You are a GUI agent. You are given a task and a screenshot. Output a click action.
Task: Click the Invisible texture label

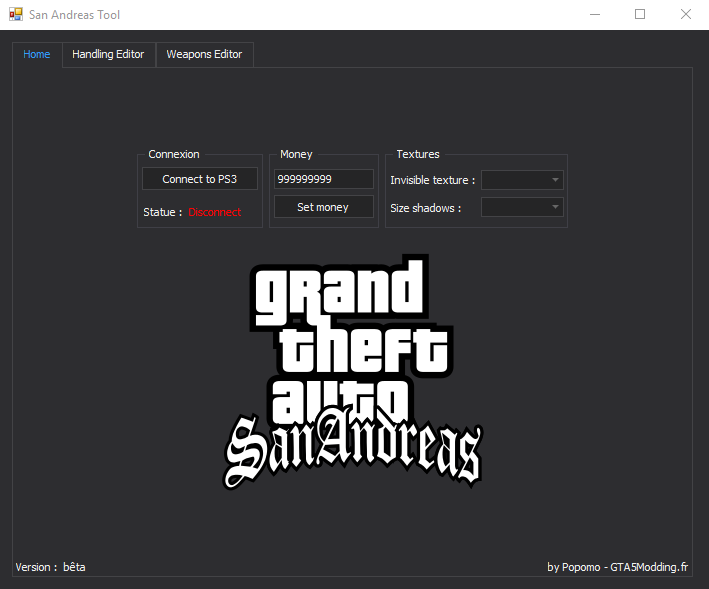pyautogui.click(x=433, y=180)
